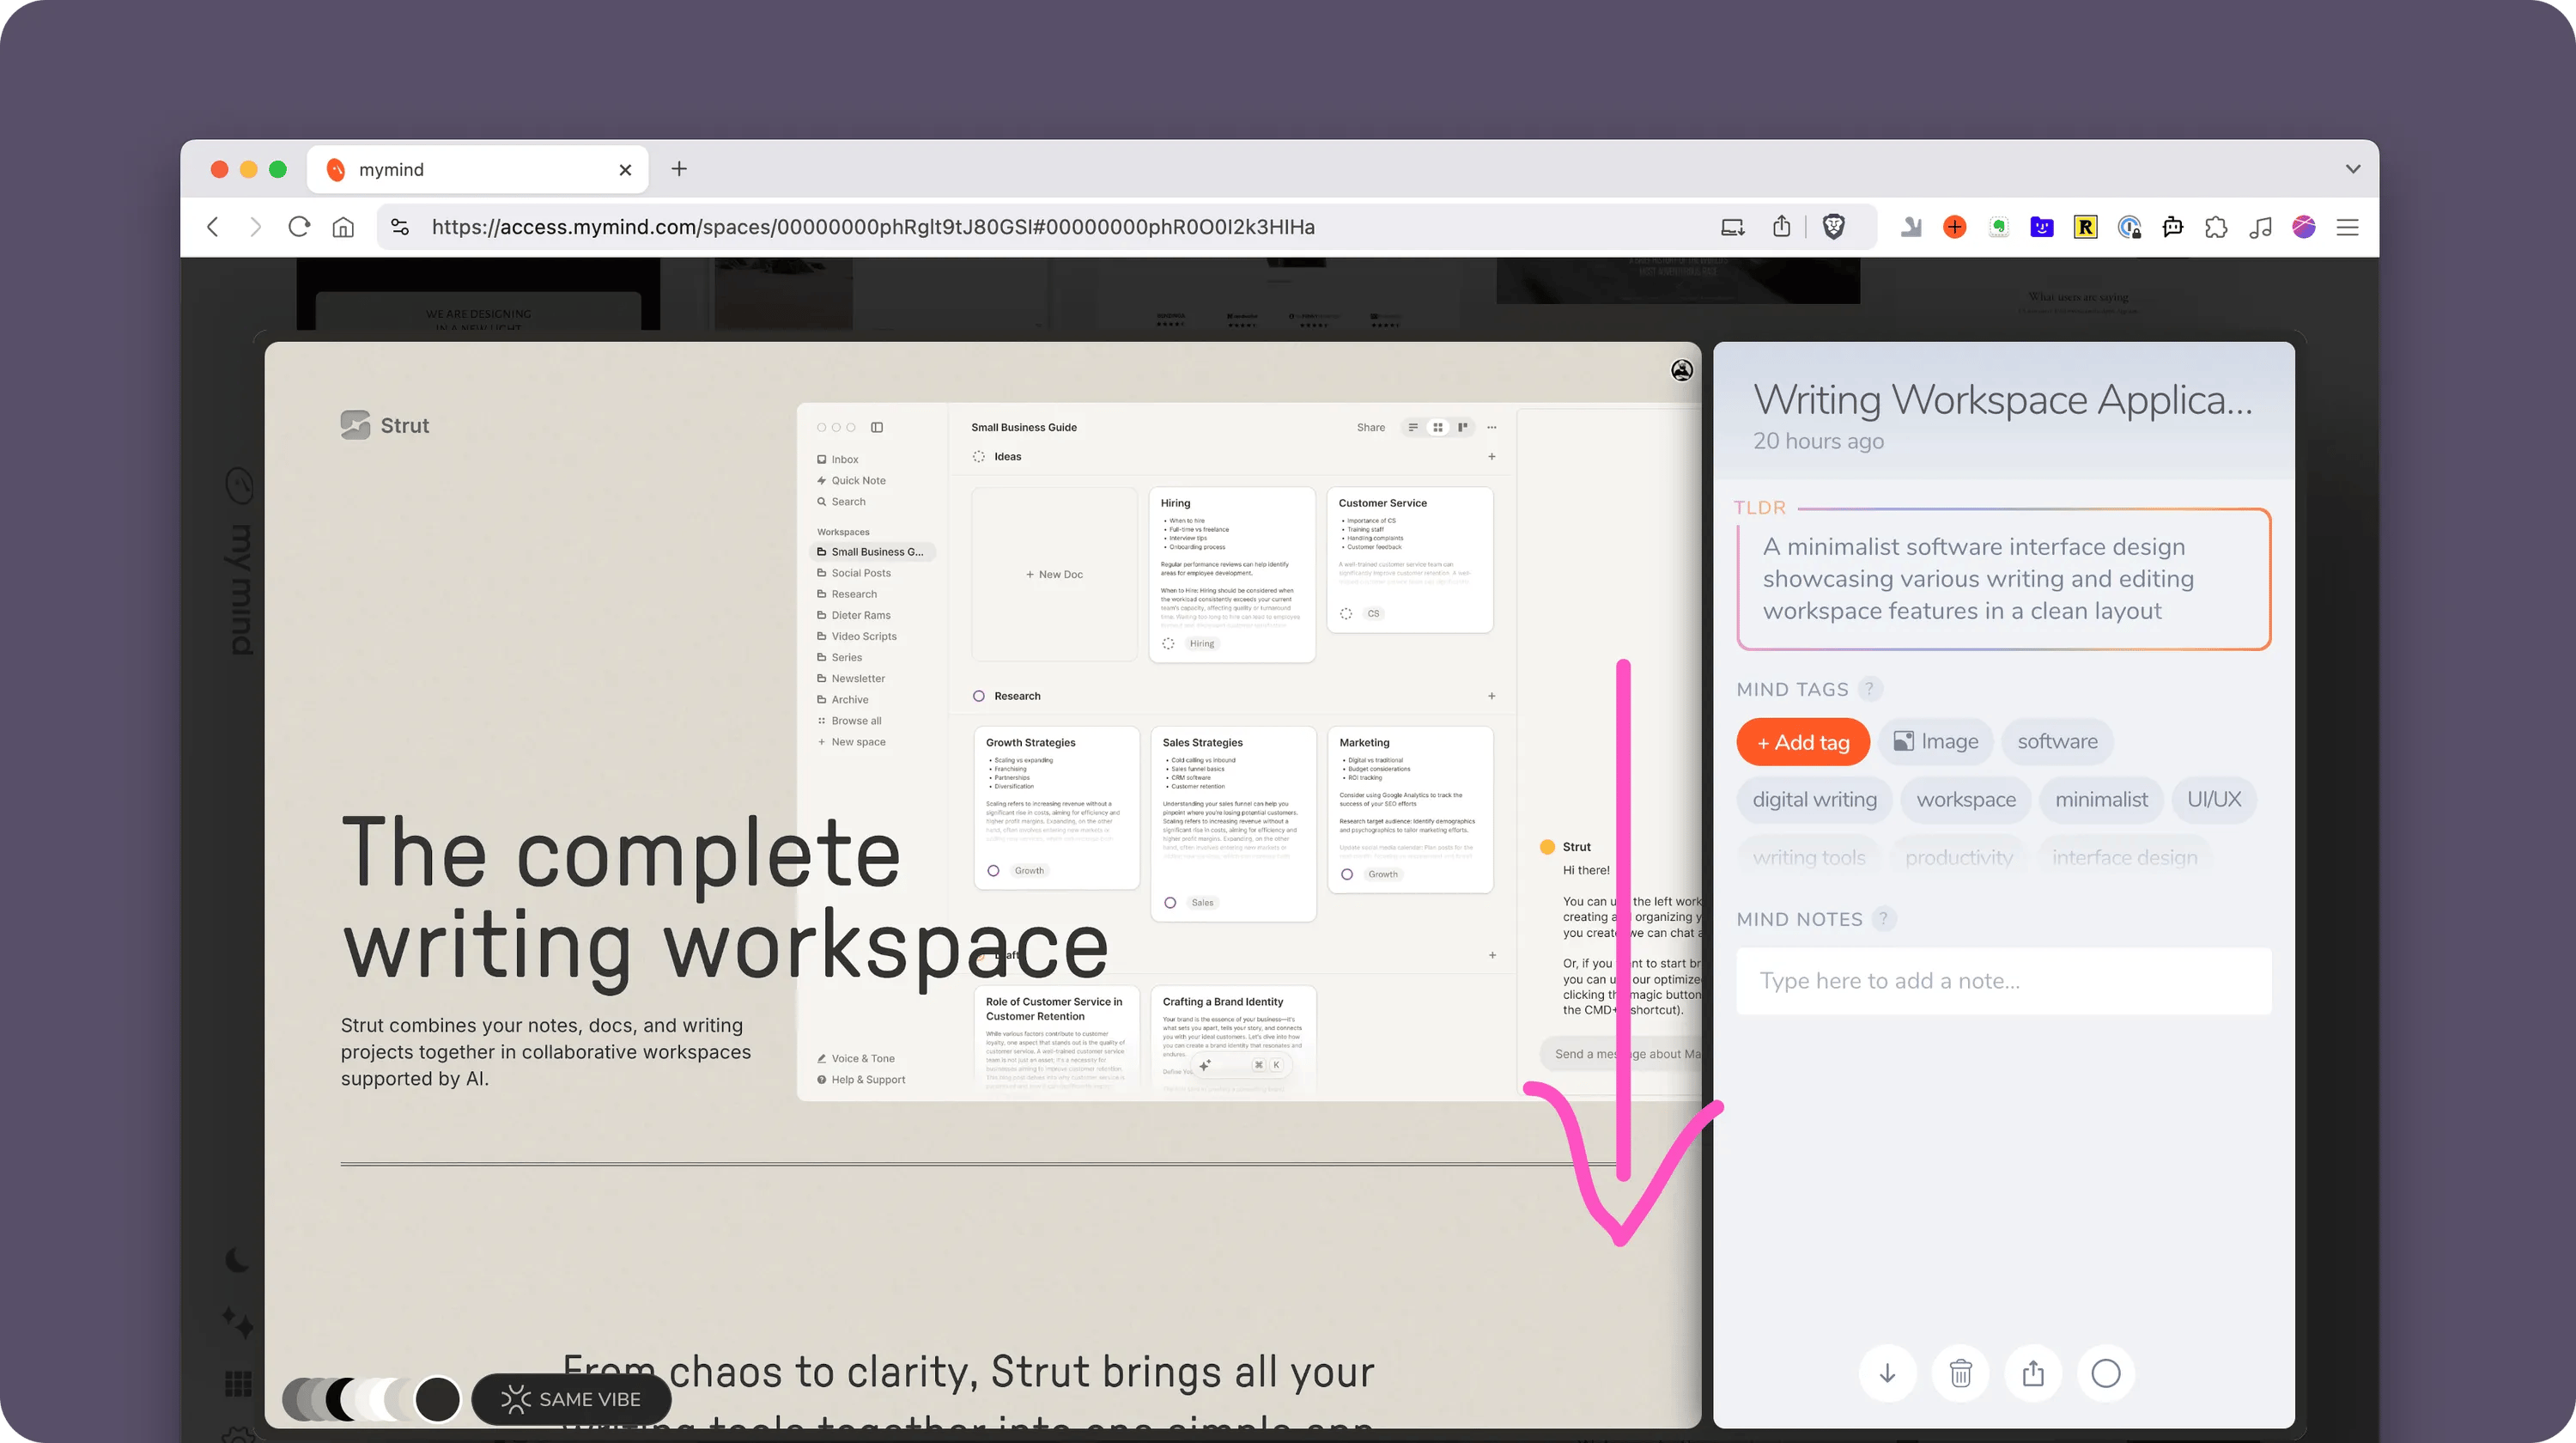Open the mymind orange plus extension
Image resolution: width=2576 pixels, height=1443 pixels.
[1954, 227]
